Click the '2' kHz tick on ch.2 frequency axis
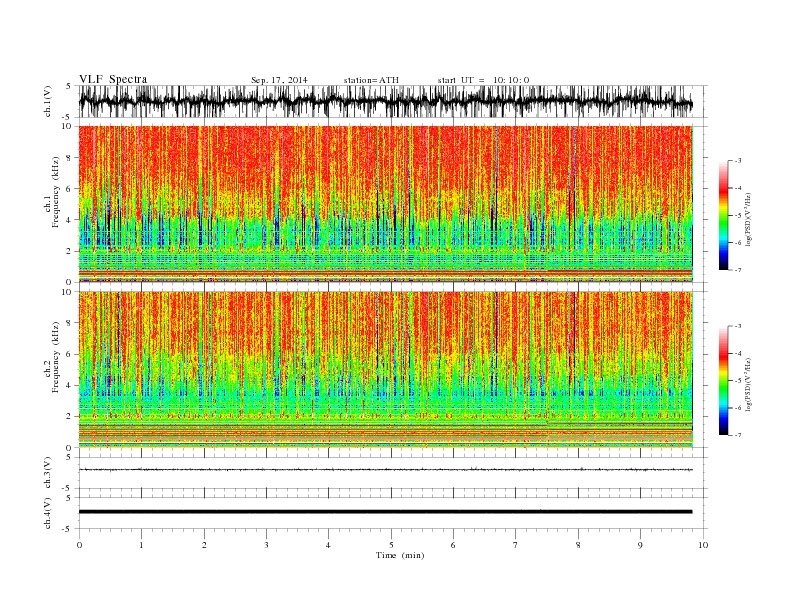Viewport: 792px width, 612px height. point(70,417)
